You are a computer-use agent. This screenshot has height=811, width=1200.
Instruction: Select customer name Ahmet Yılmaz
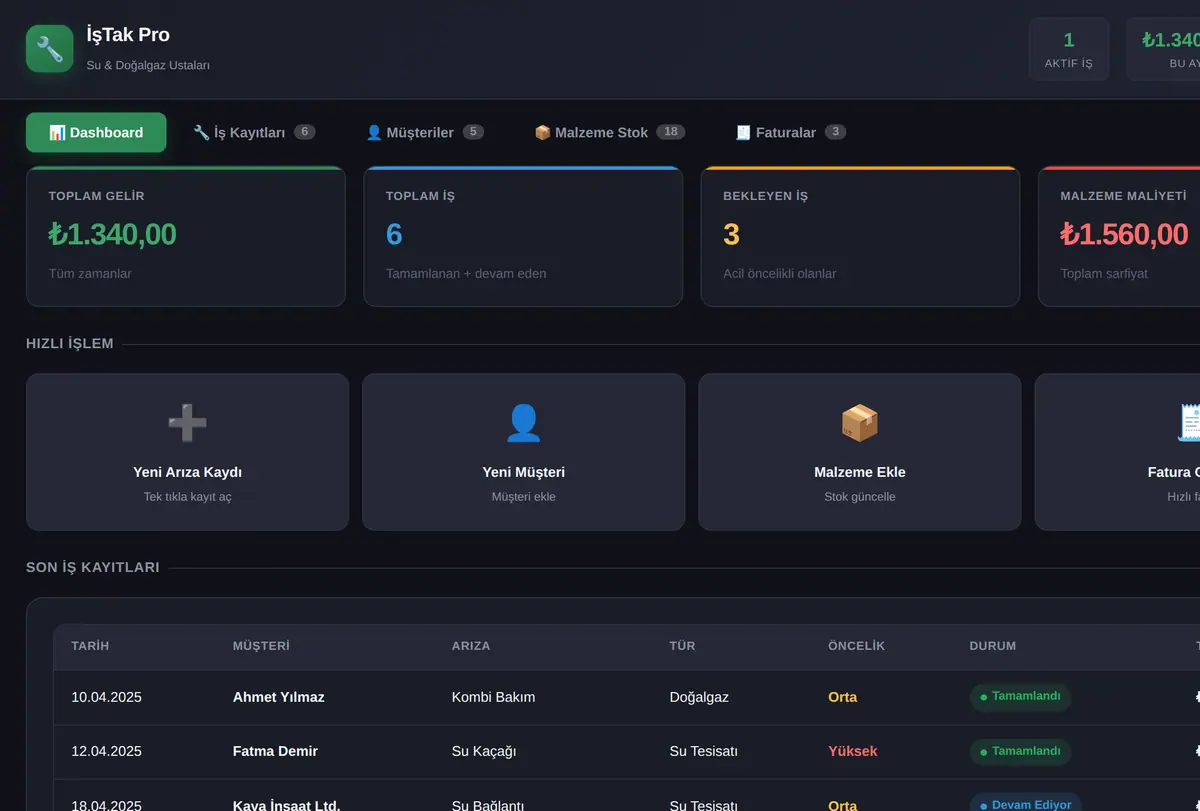279,697
